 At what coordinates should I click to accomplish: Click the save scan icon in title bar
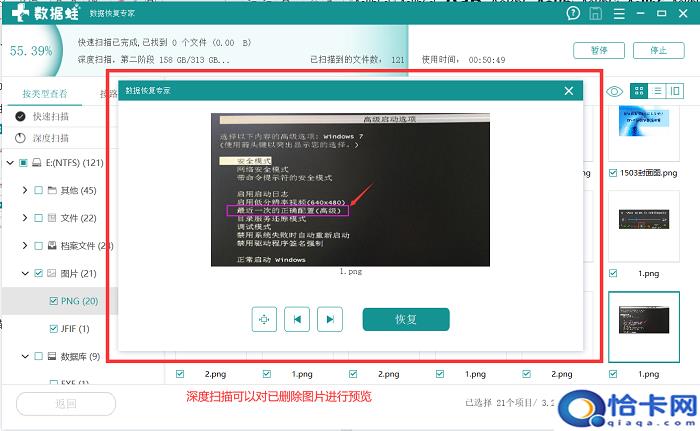tap(596, 14)
